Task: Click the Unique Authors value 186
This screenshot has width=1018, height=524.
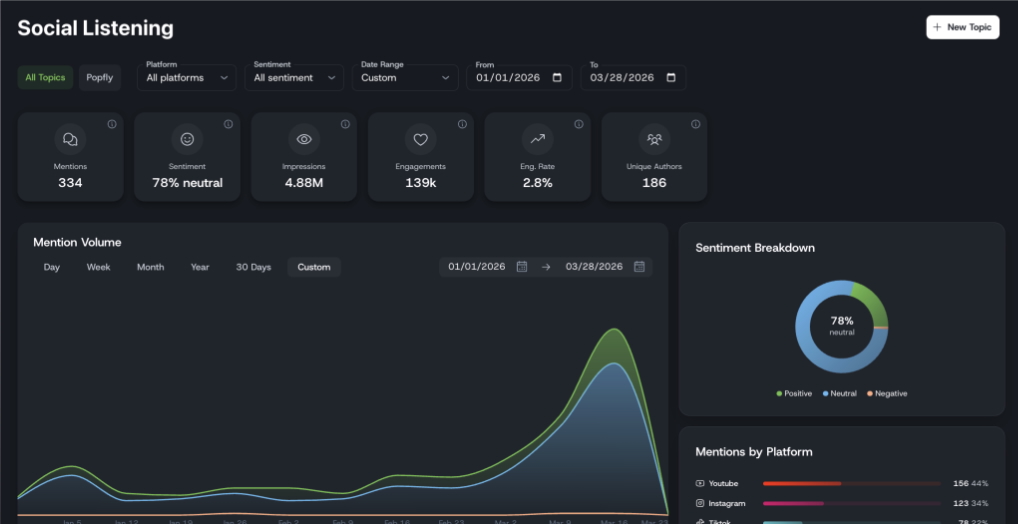Action: point(654,182)
